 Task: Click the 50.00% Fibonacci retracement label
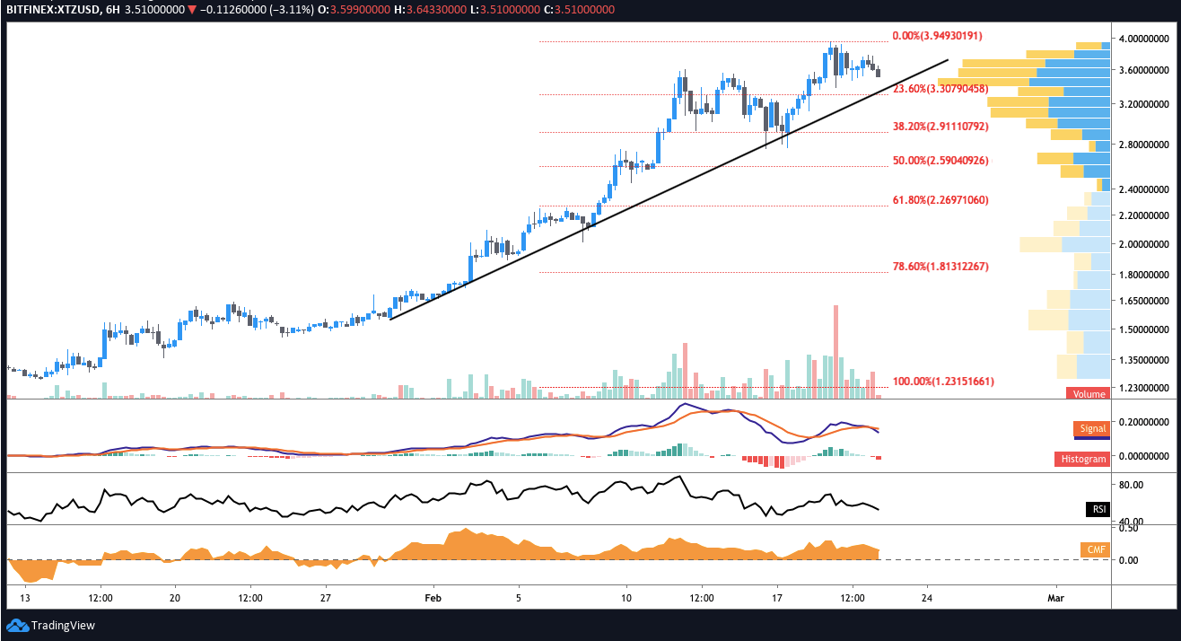click(940, 160)
